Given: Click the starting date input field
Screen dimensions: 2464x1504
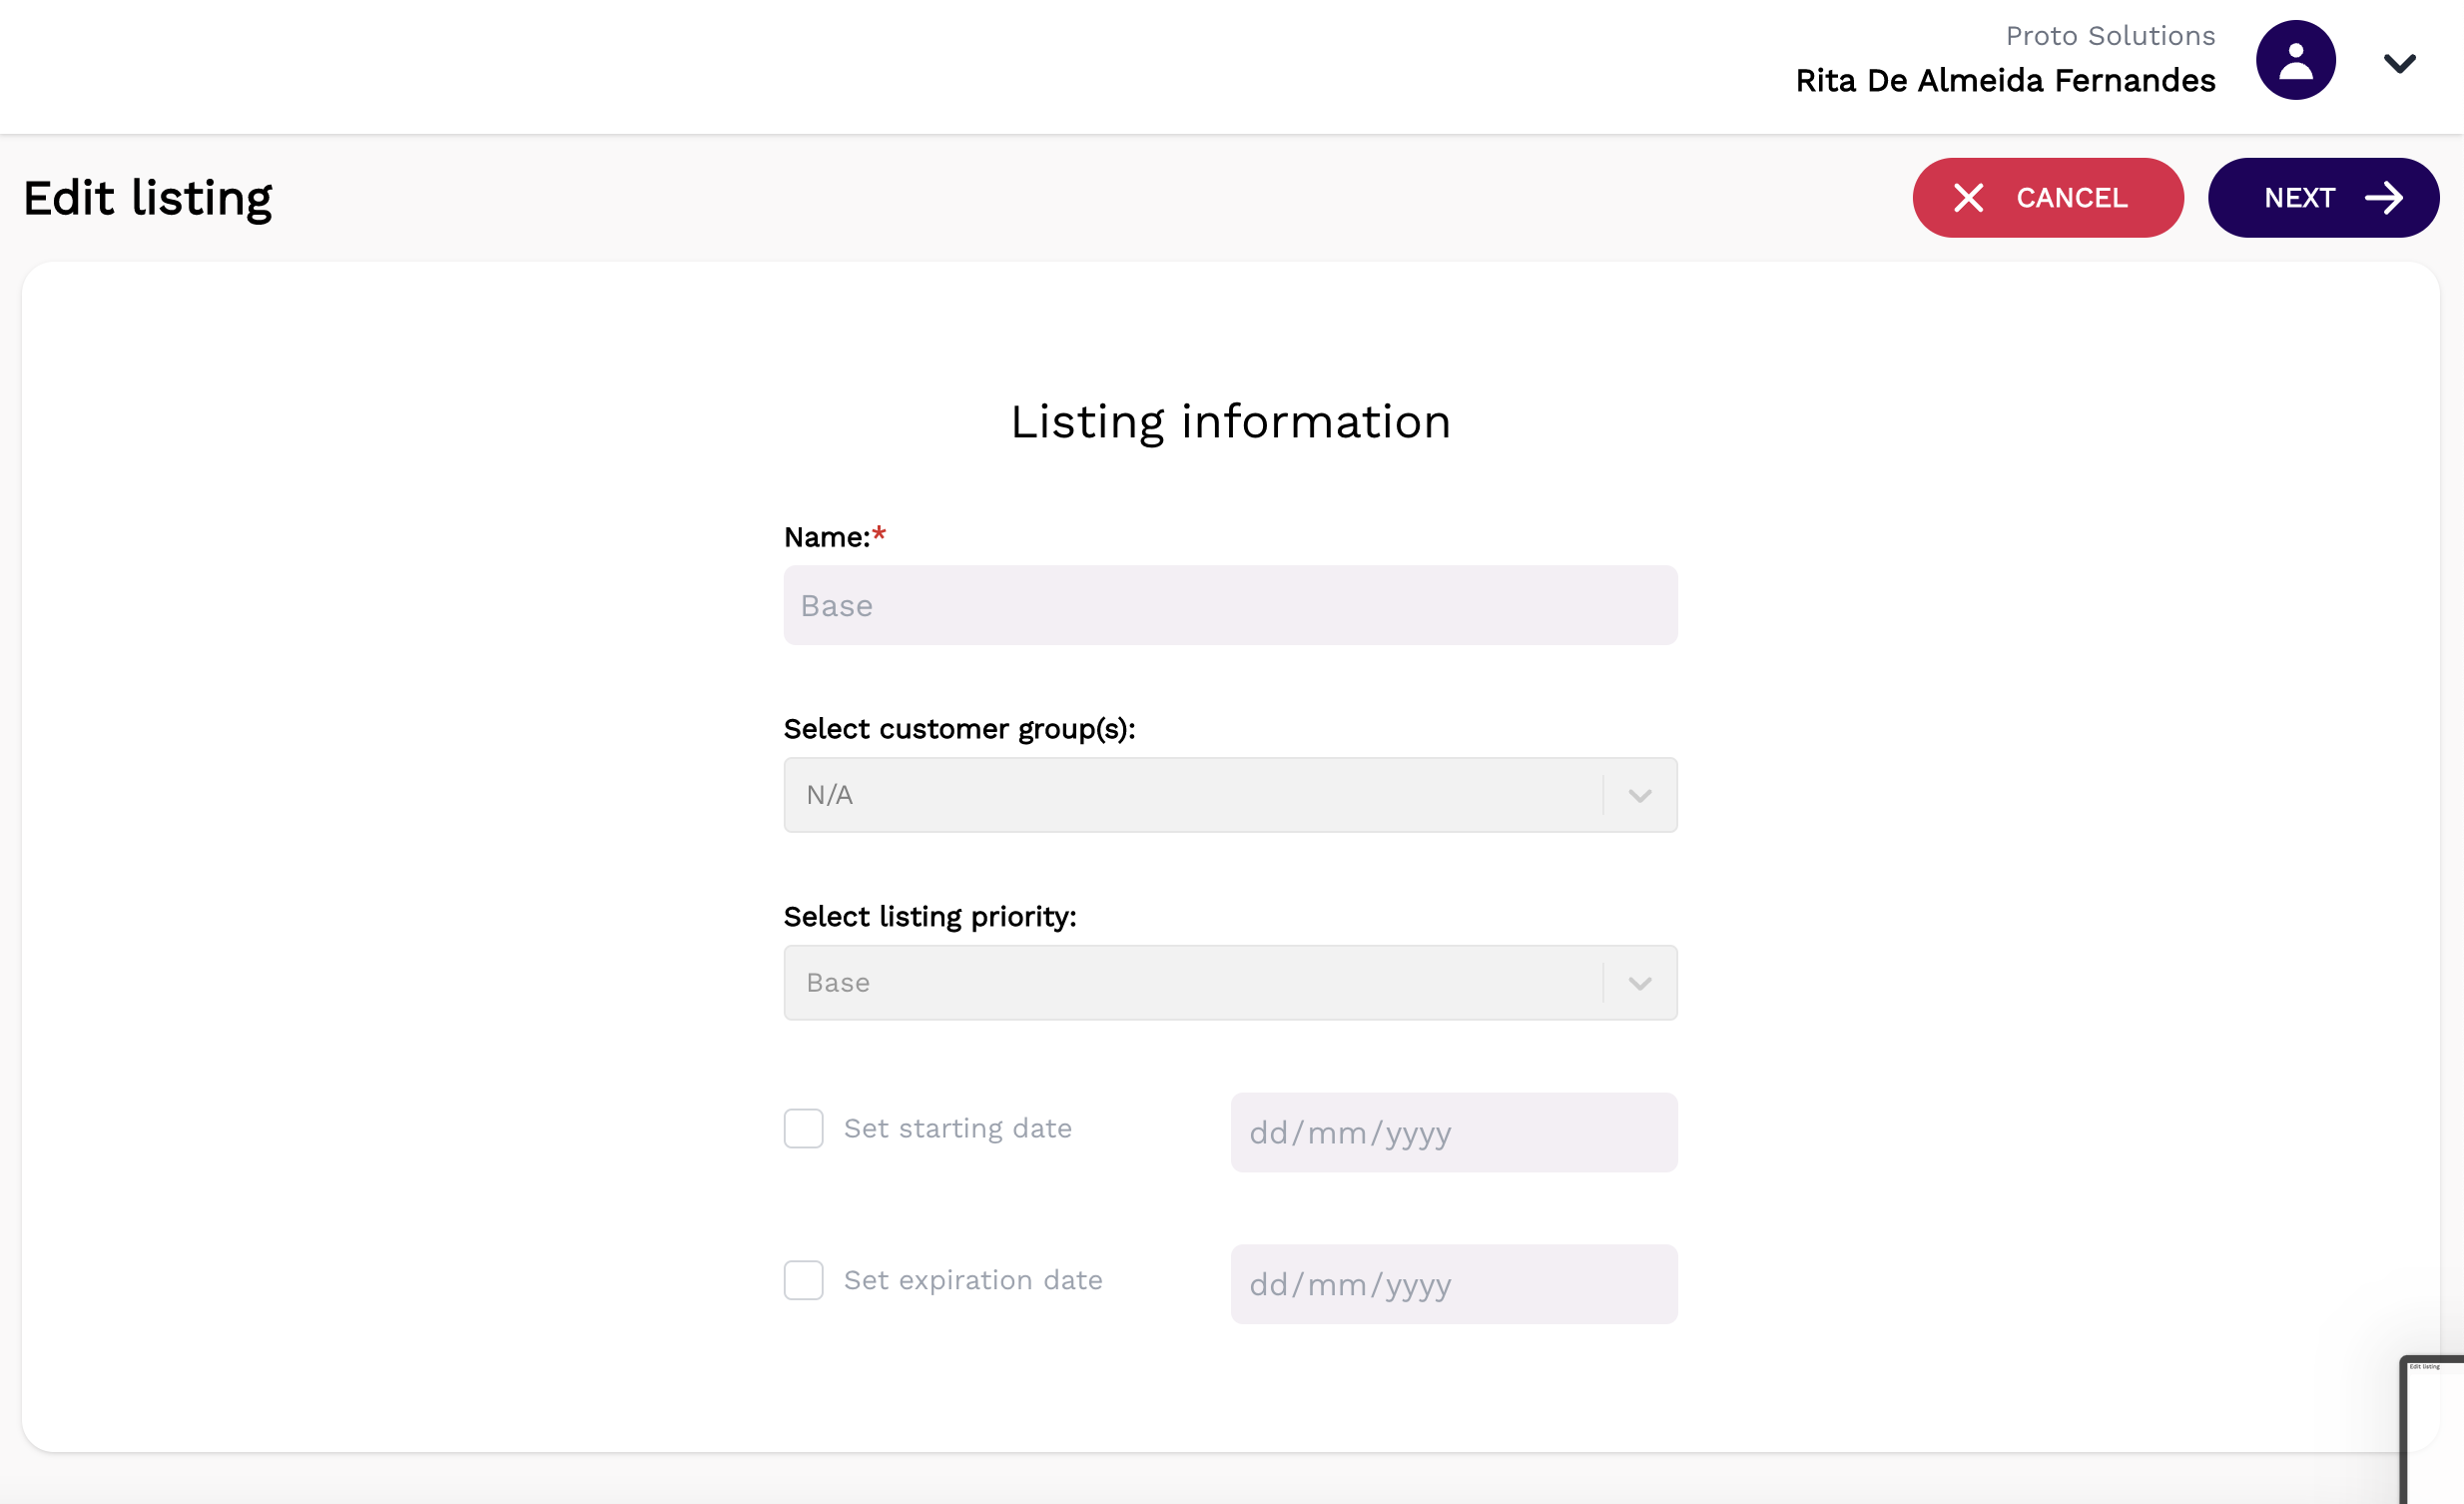Looking at the screenshot, I should coord(1453,1133).
